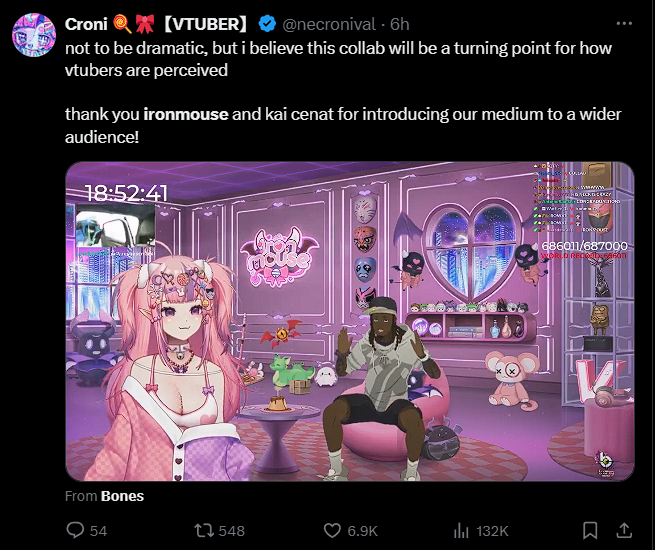Repost this tweet using retweet icon
655x550 pixels.
(204, 531)
